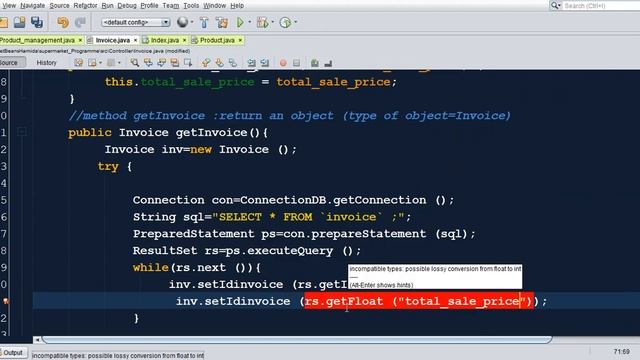Viewport: 640px width, 360px height.
Task: Click the Toggle Bookmark icon
Action: (x=233, y=62)
